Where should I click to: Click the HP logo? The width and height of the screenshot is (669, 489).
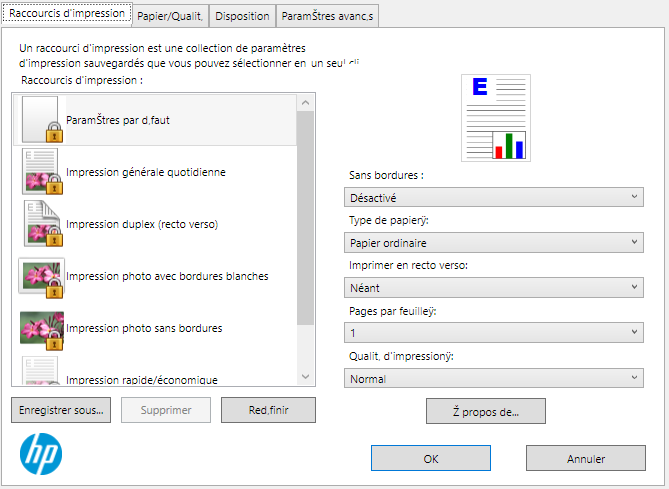pyautogui.click(x=41, y=453)
